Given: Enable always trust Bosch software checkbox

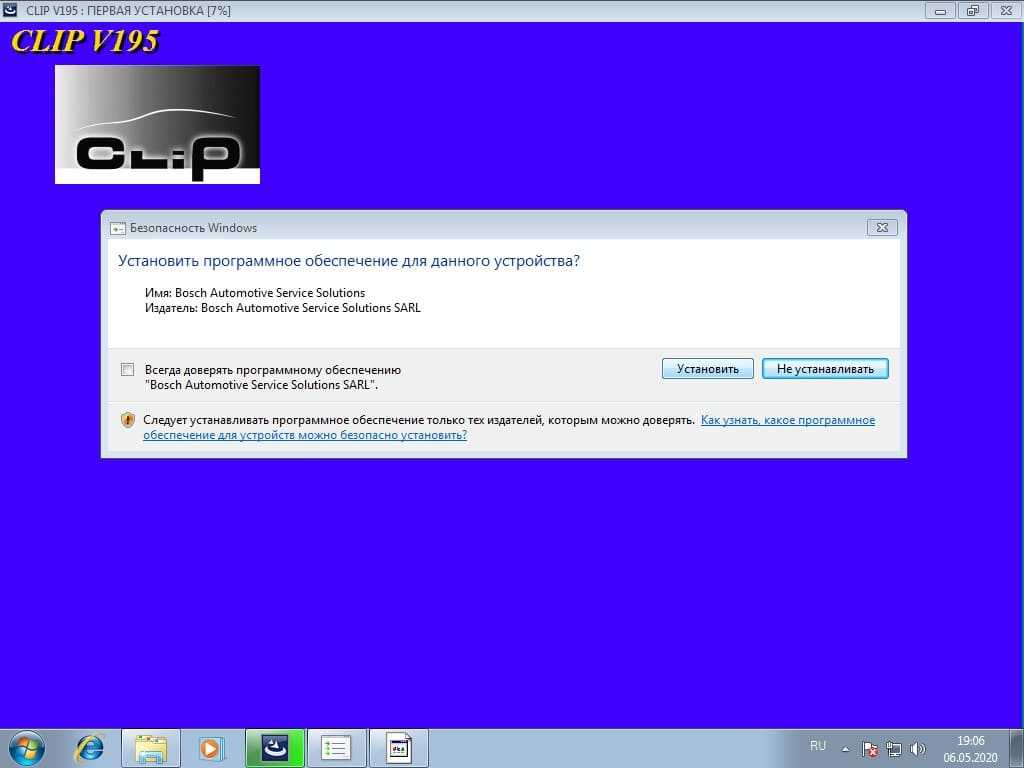Looking at the screenshot, I should 127,369.
